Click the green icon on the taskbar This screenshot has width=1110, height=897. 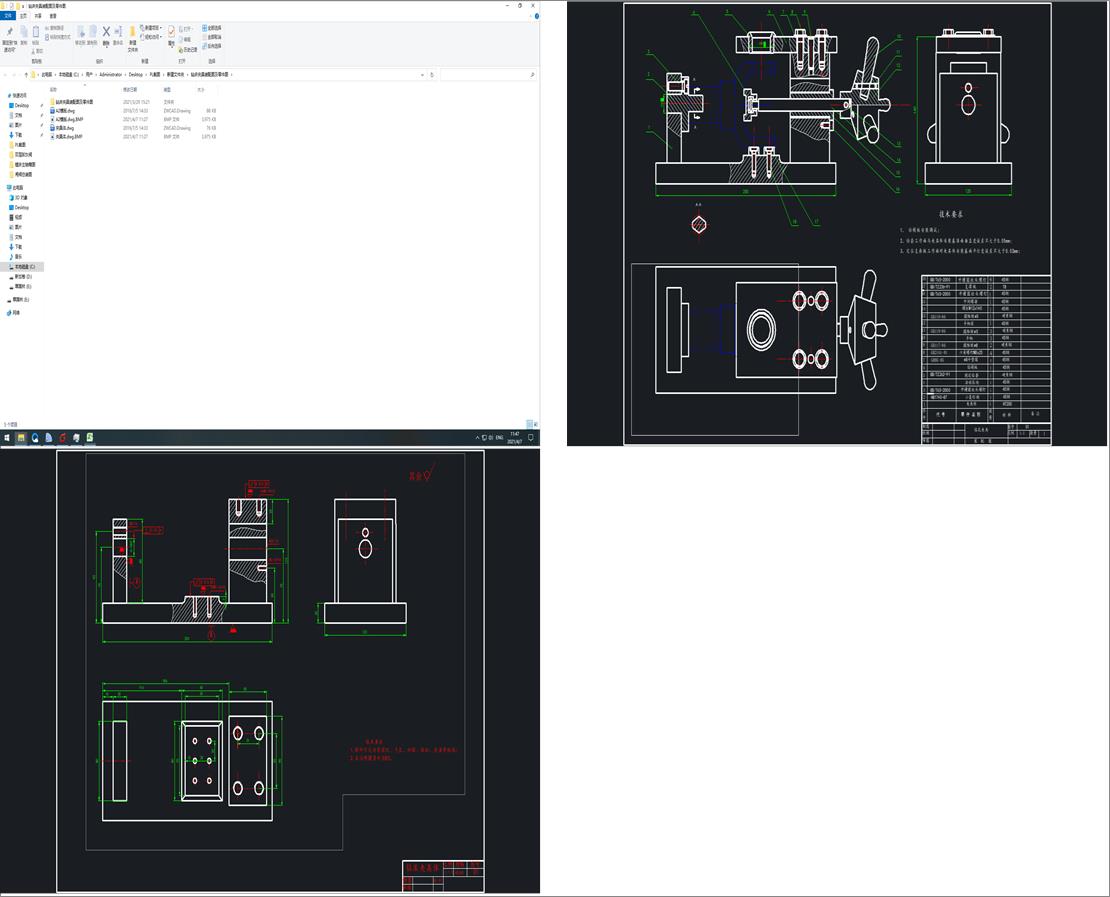coord(91,438)
